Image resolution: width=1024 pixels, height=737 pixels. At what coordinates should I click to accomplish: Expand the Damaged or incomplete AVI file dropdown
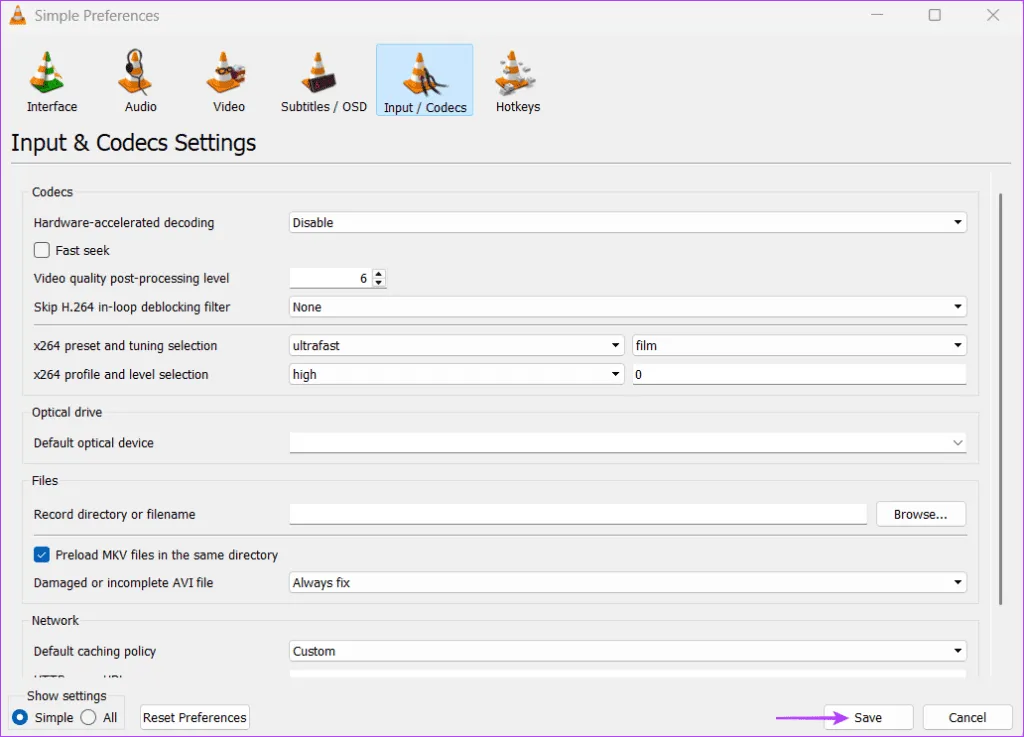[627, 582]
